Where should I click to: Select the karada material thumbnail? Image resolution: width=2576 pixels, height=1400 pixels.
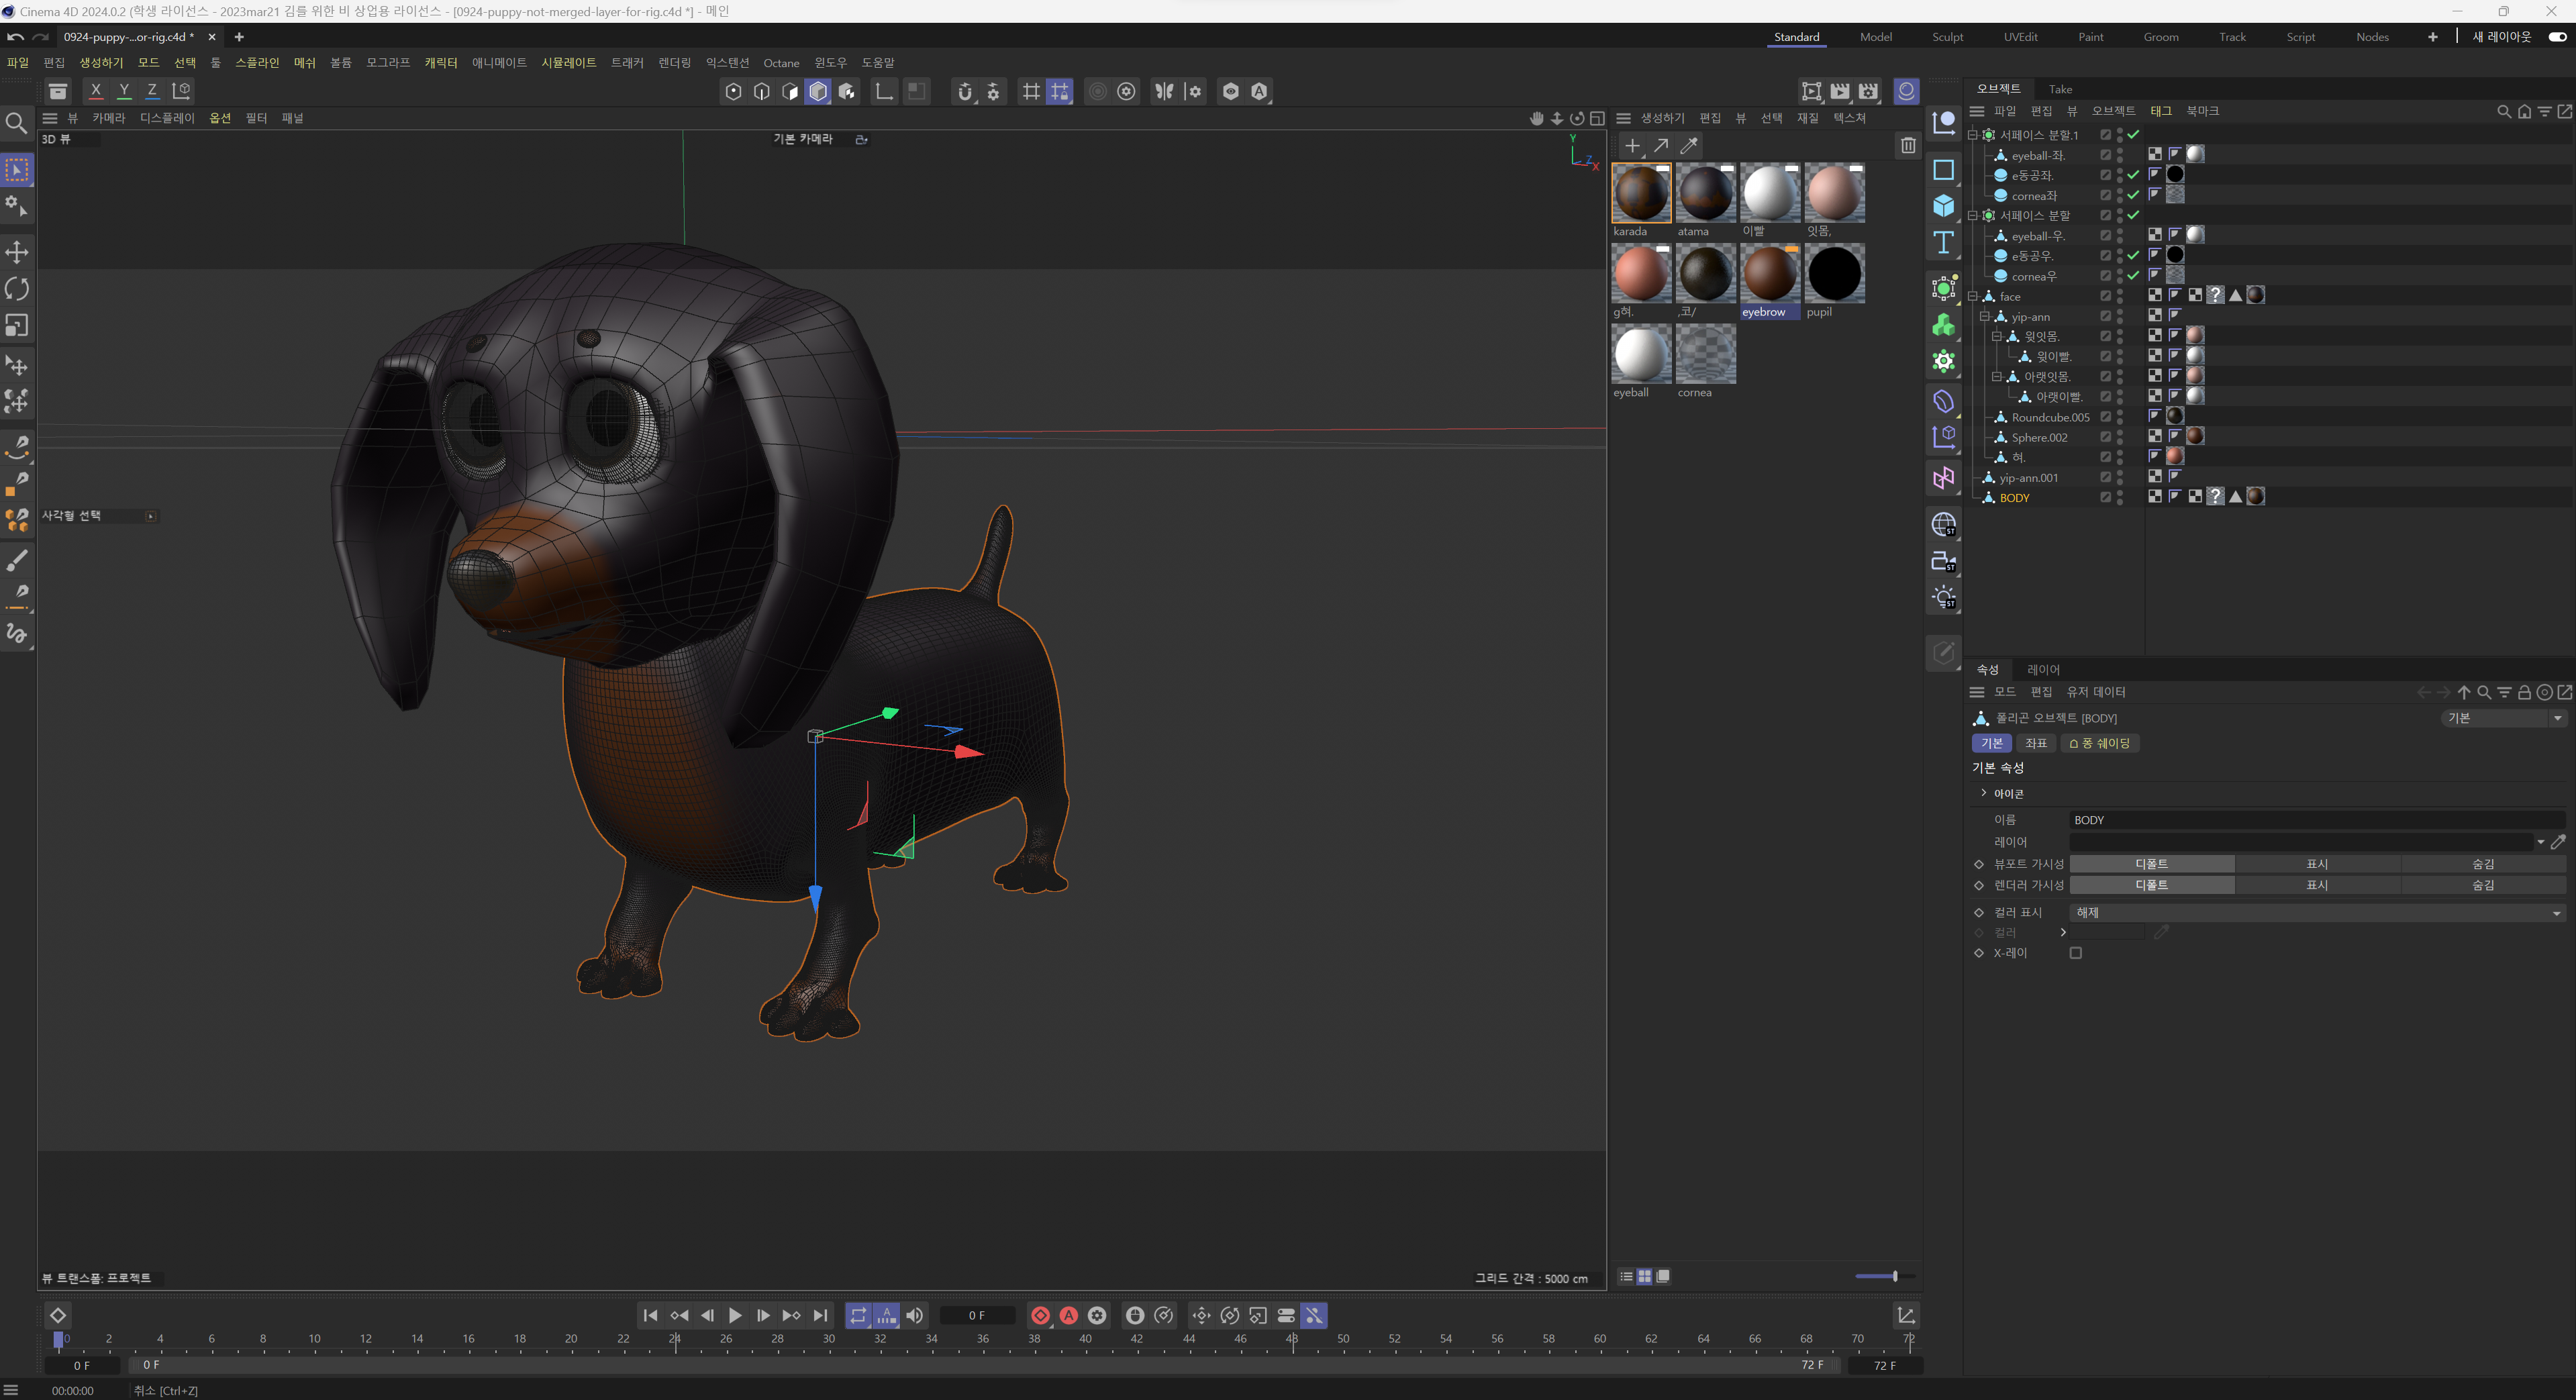click(1641, 193)
